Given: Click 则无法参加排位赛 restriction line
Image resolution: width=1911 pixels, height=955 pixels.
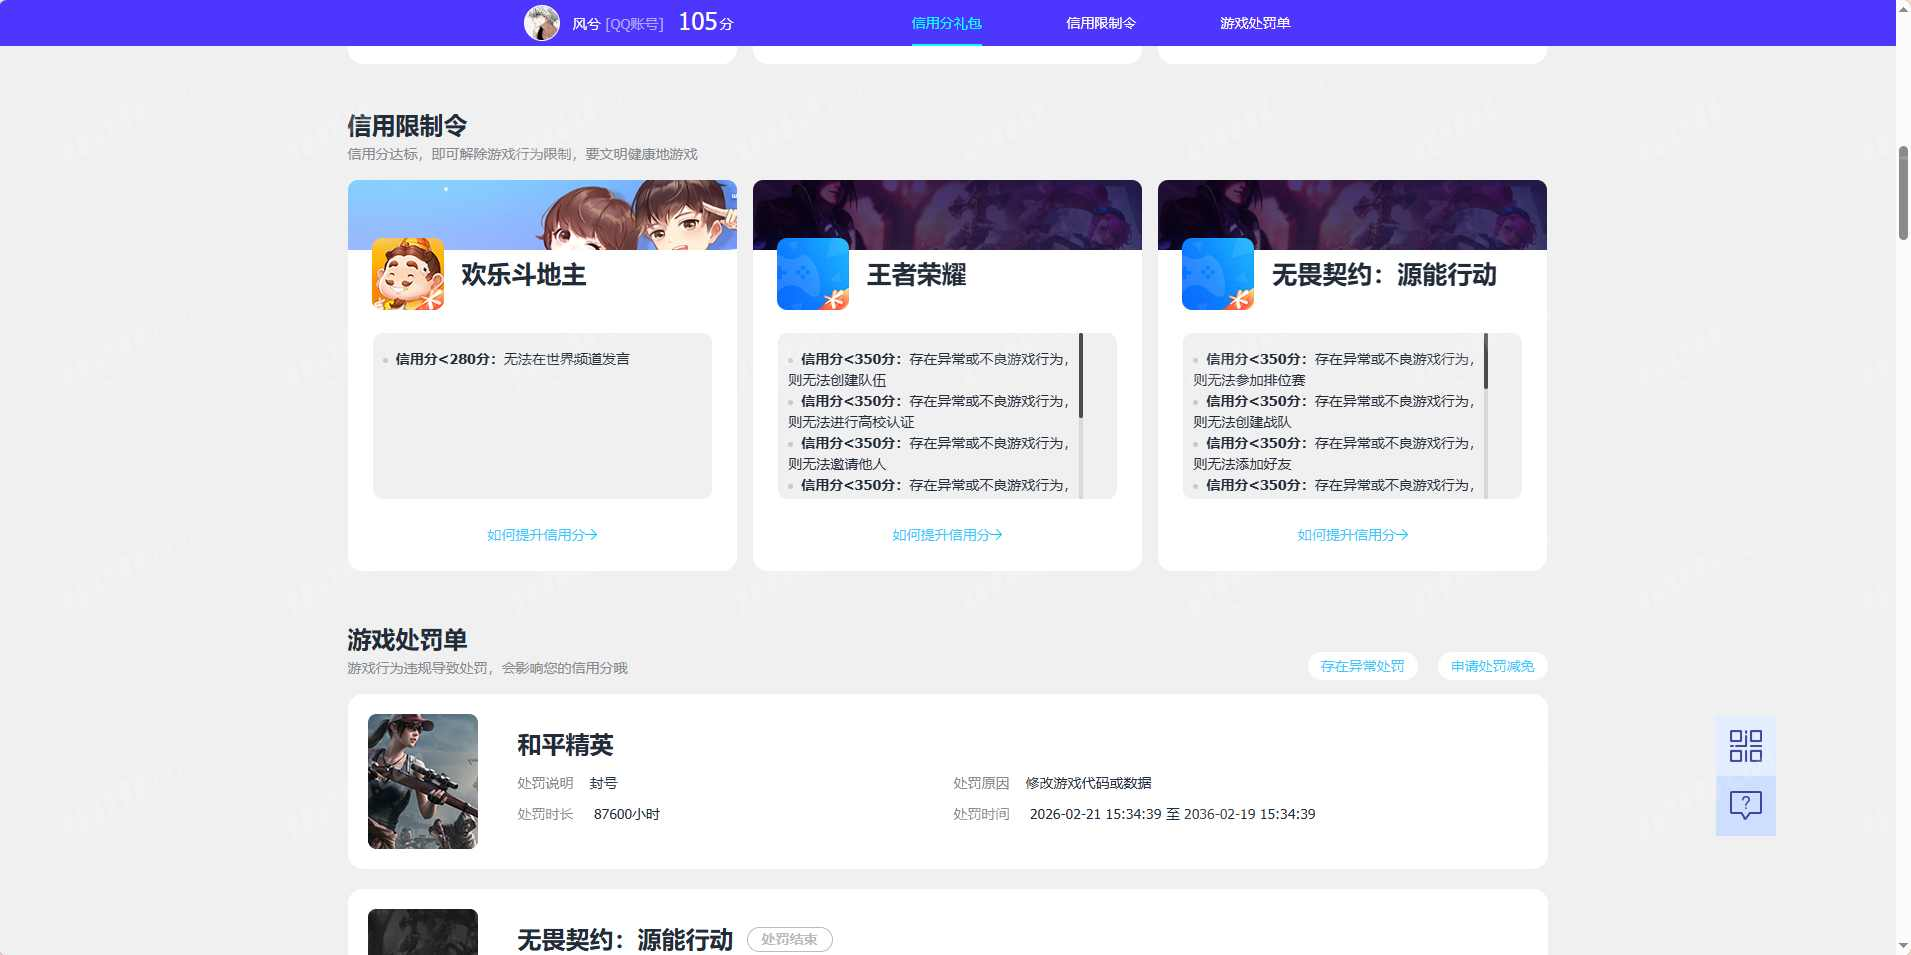Looking at the screenshot, I should (x=1249, y=380).
